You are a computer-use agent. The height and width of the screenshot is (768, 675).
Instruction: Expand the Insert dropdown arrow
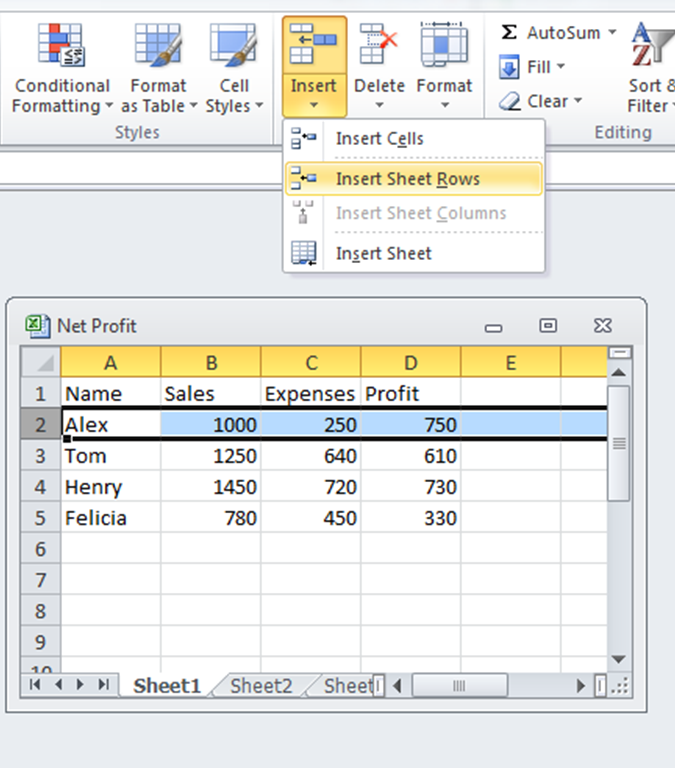[314, 105]
